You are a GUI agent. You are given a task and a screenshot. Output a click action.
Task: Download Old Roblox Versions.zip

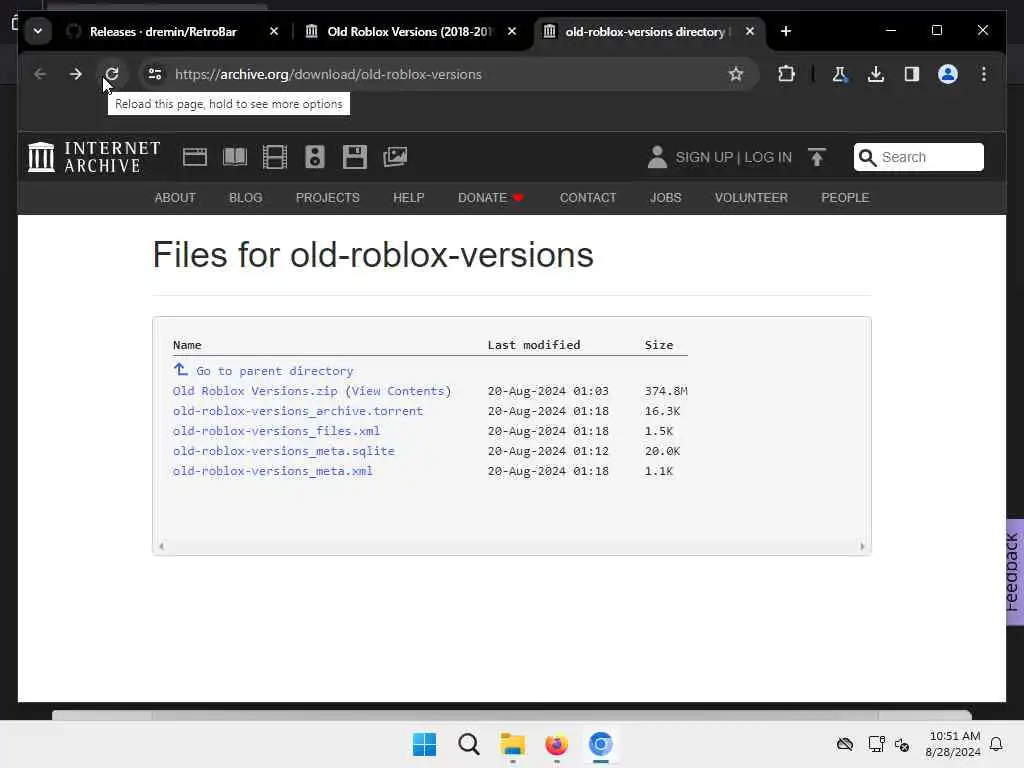255,391
